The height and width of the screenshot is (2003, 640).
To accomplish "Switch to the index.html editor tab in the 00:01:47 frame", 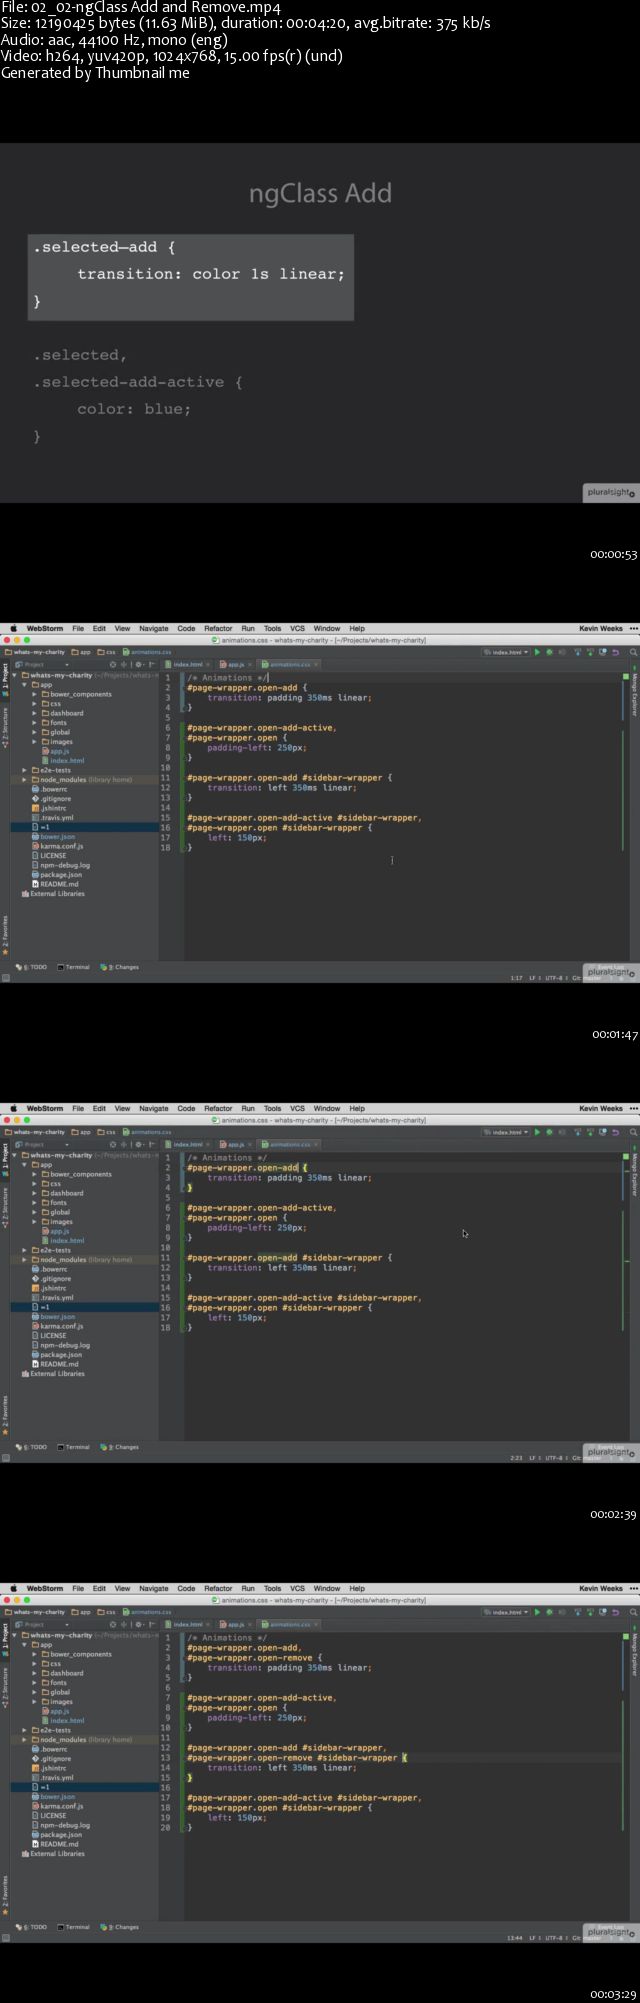I will tap(187, 664).
